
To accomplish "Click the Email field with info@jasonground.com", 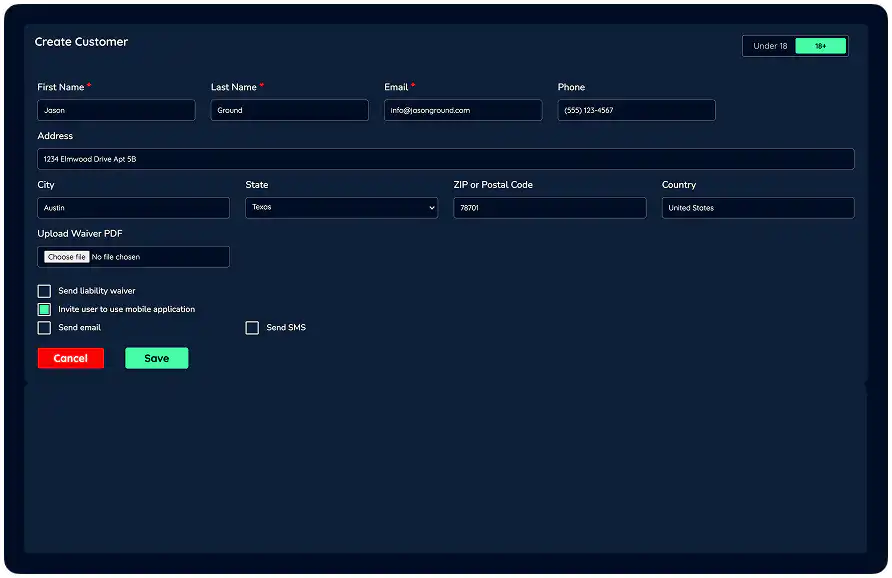I will click(462, 110).
